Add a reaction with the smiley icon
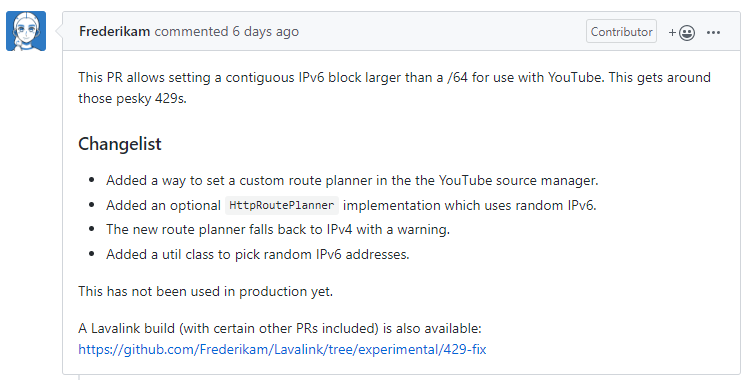This screenshot has height=380, width=747. tap(686, 32)
